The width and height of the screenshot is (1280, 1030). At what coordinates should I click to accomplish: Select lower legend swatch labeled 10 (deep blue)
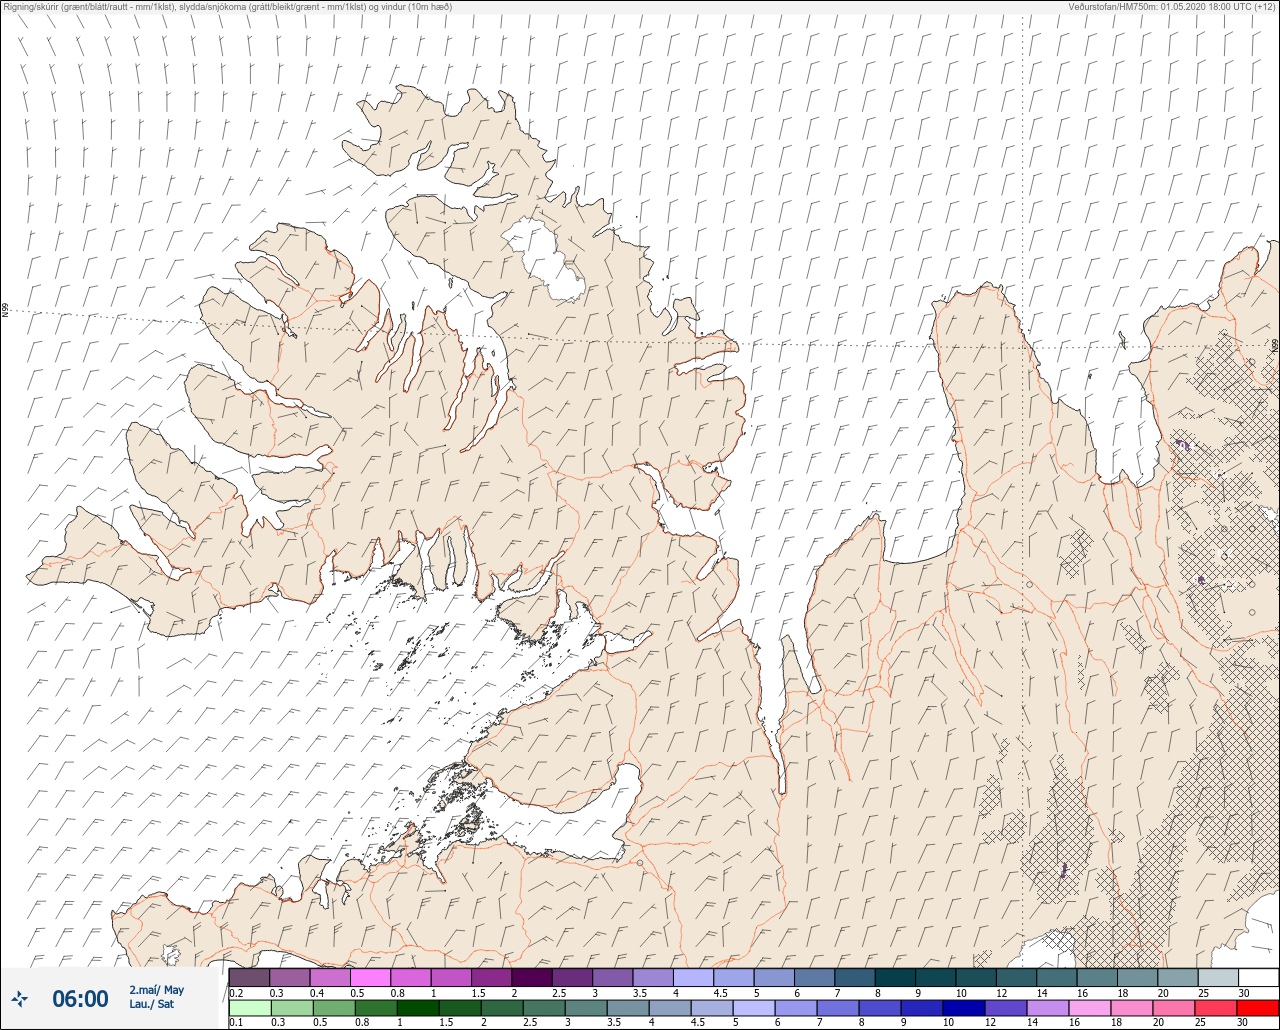click(964, 1007)
